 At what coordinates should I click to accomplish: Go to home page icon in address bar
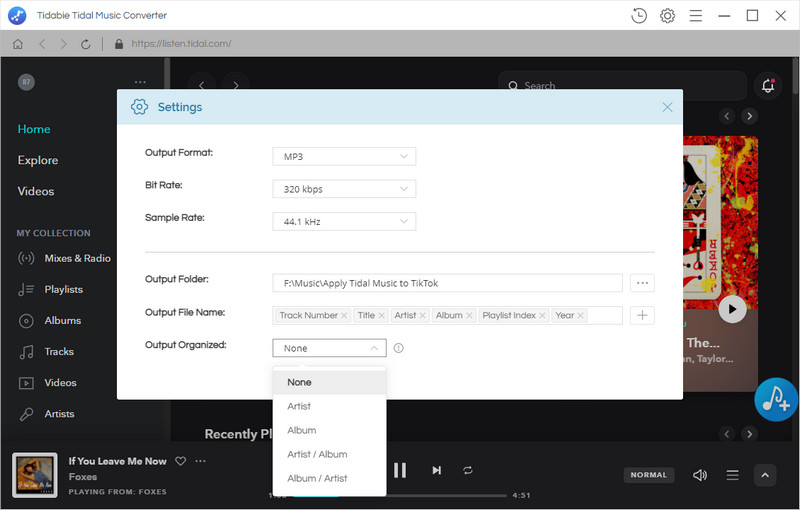[x=18, y=44]
